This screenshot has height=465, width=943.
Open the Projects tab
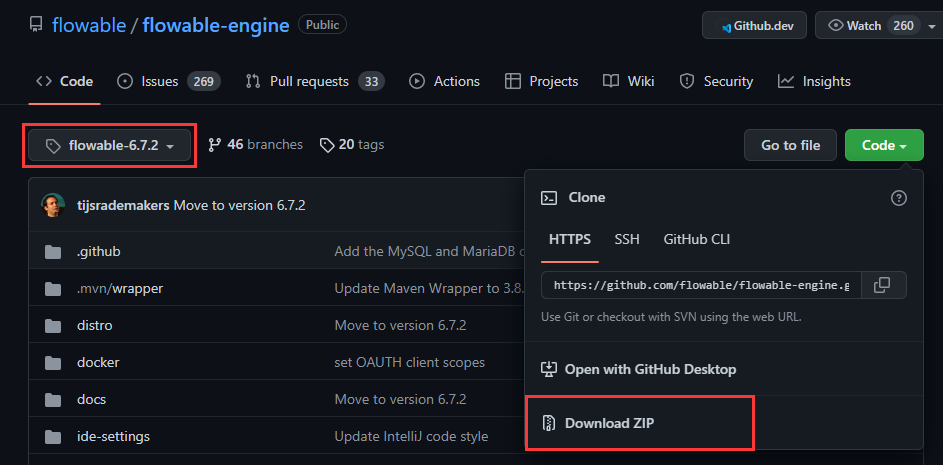coord(541,81)
